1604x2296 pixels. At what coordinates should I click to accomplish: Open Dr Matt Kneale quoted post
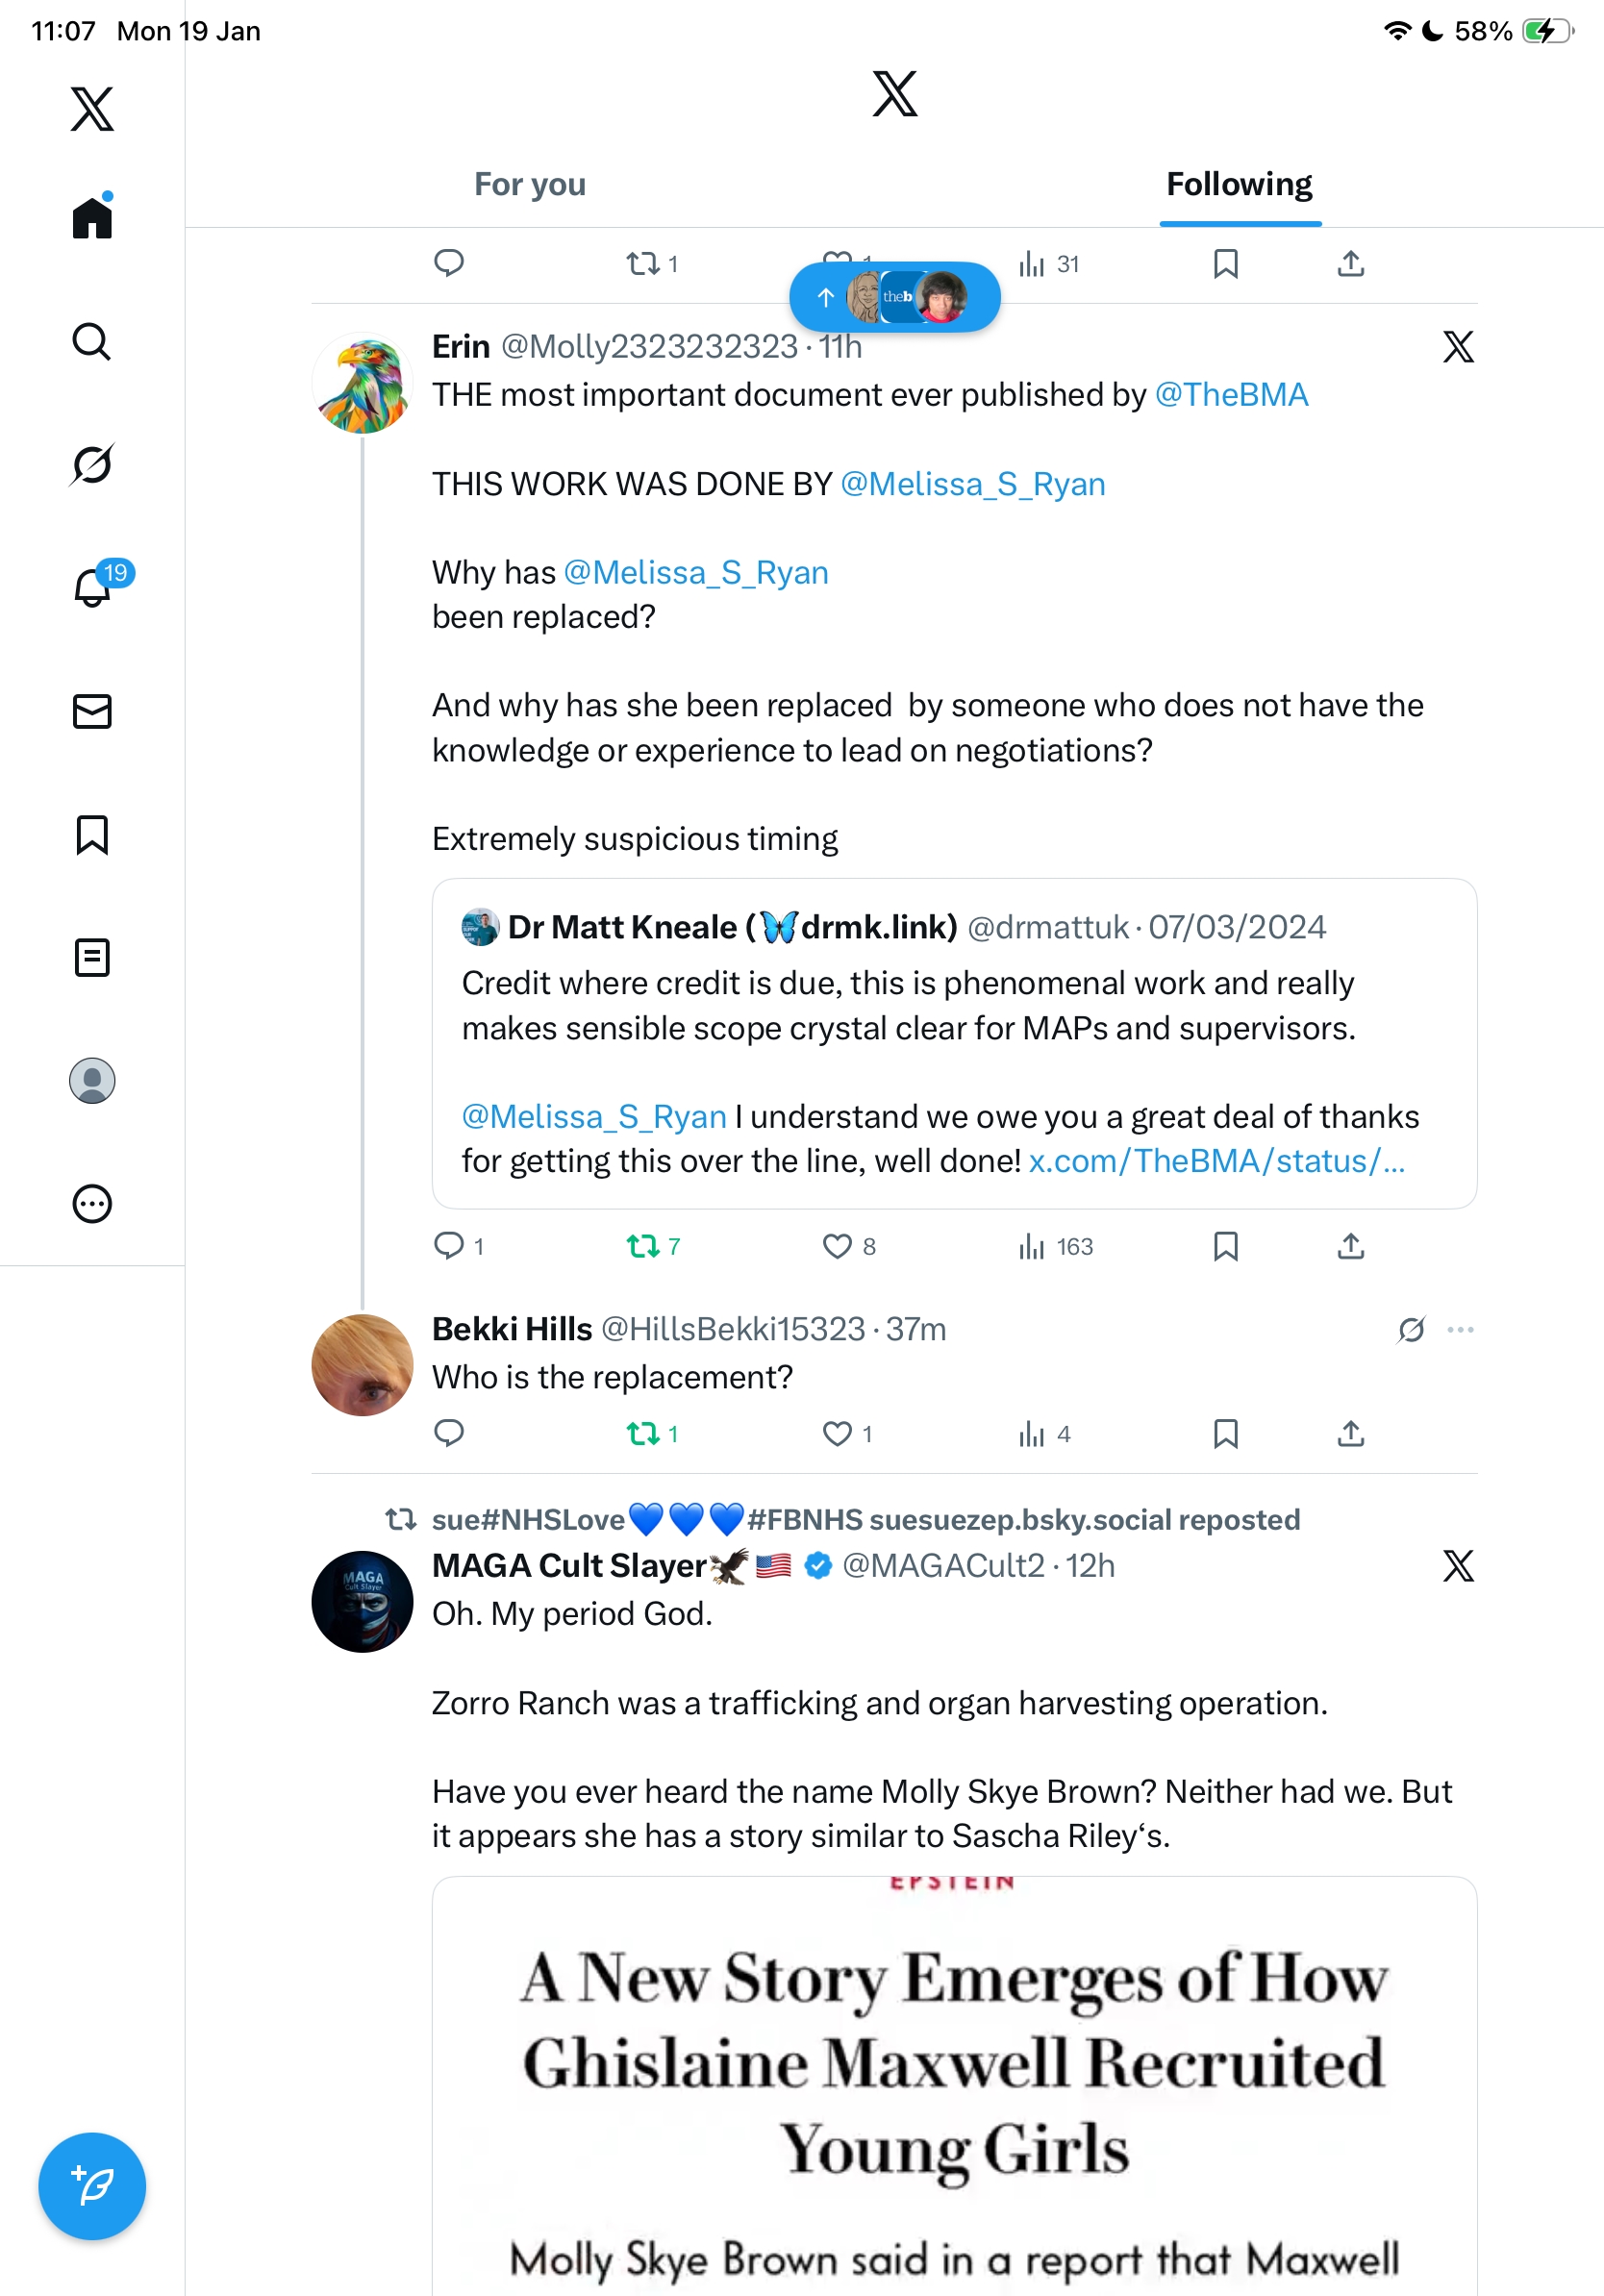953,1042
